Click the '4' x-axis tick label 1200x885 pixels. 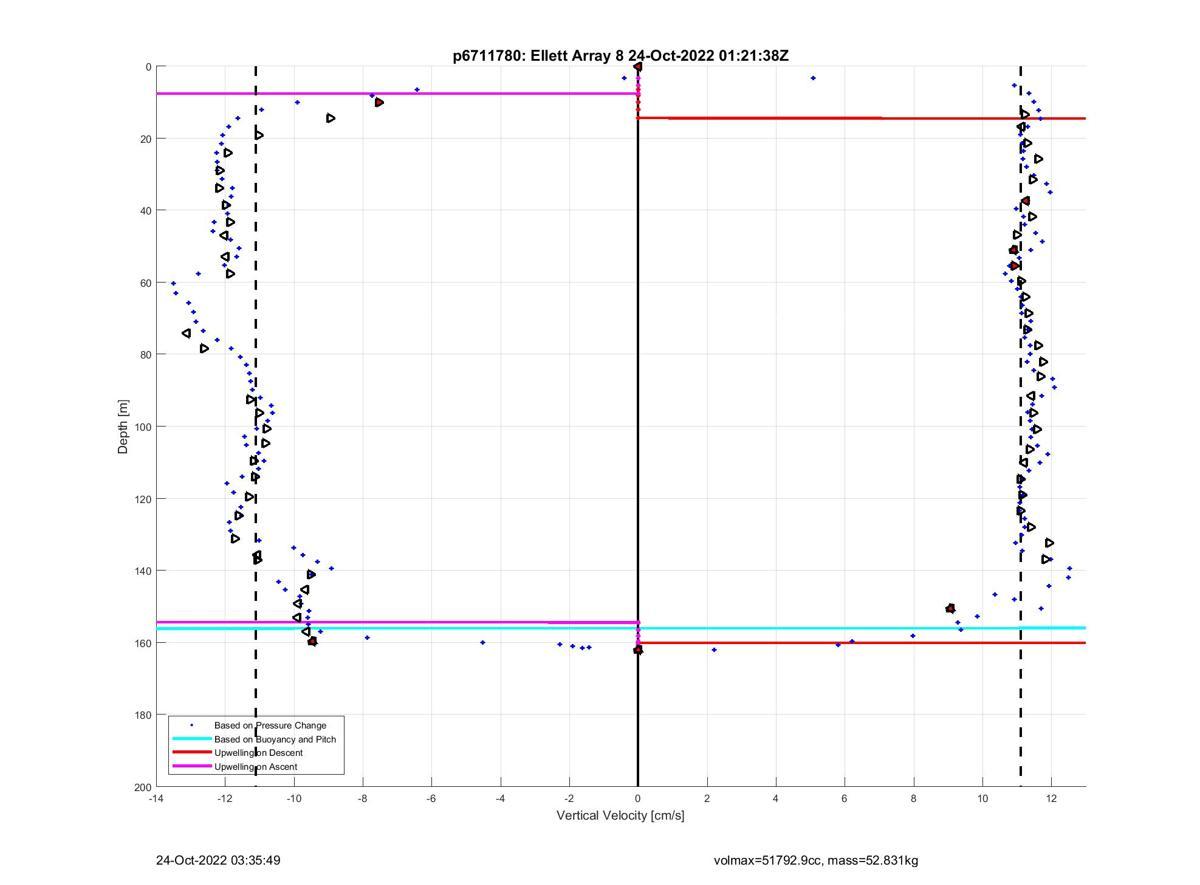click(776, 798)
